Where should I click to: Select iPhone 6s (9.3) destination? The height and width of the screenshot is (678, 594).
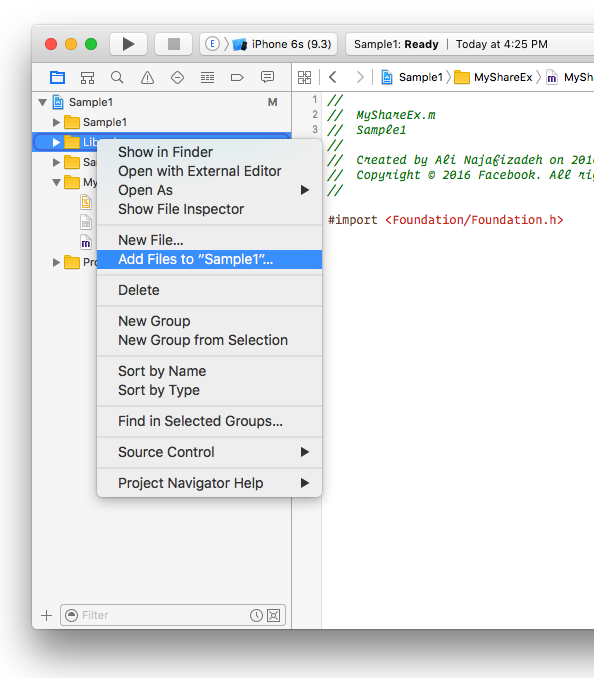(x=291, y=44)
